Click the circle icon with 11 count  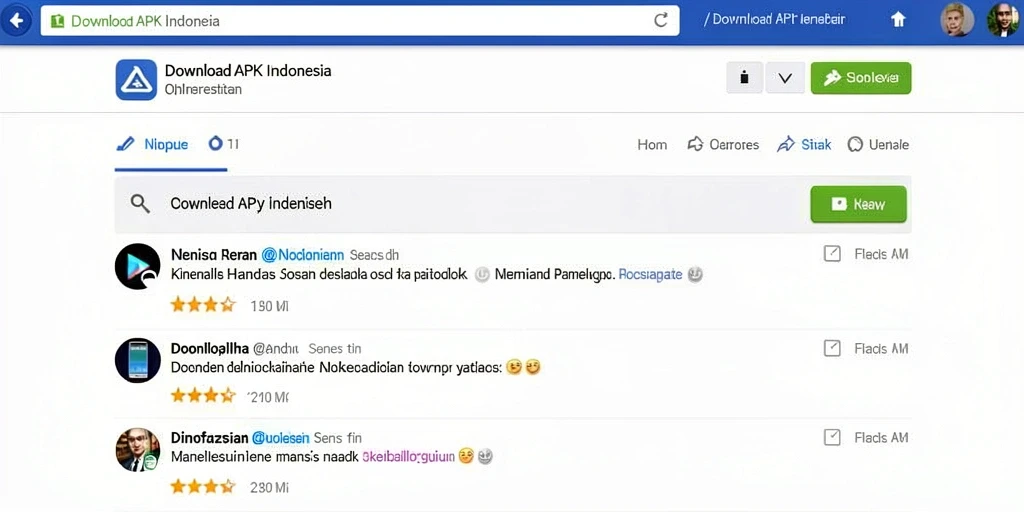tap(223, 144)
